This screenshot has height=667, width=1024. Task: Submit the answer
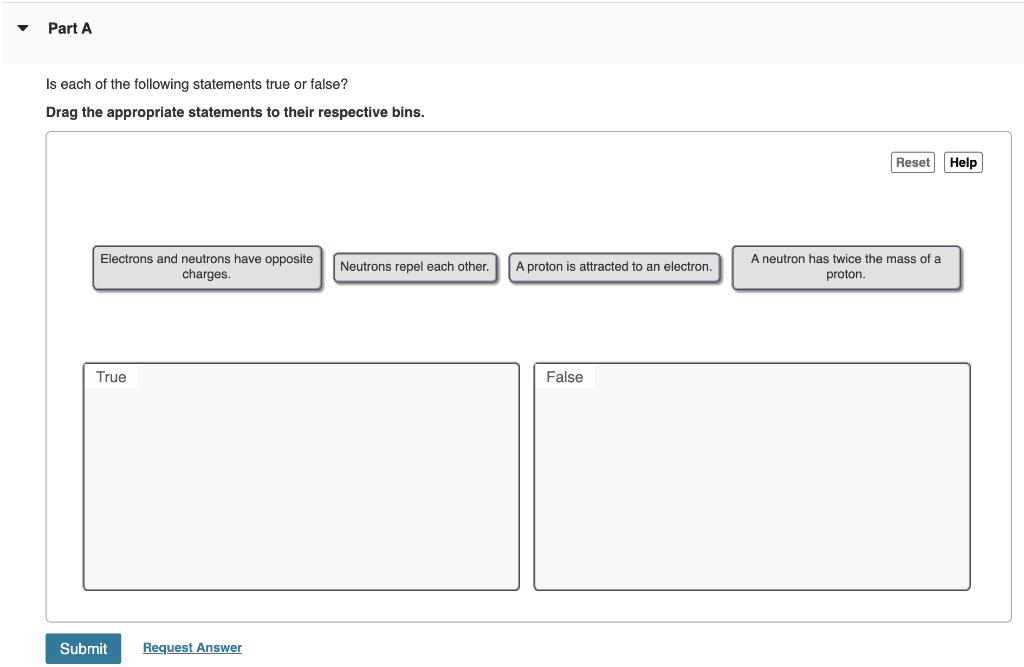click(83, 648)
